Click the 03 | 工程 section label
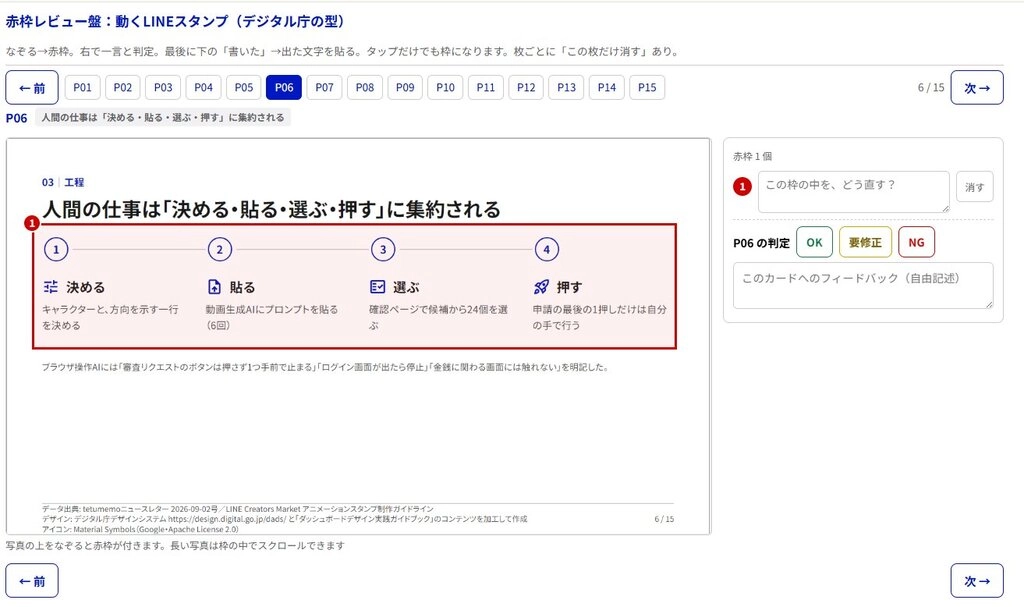 63,182
